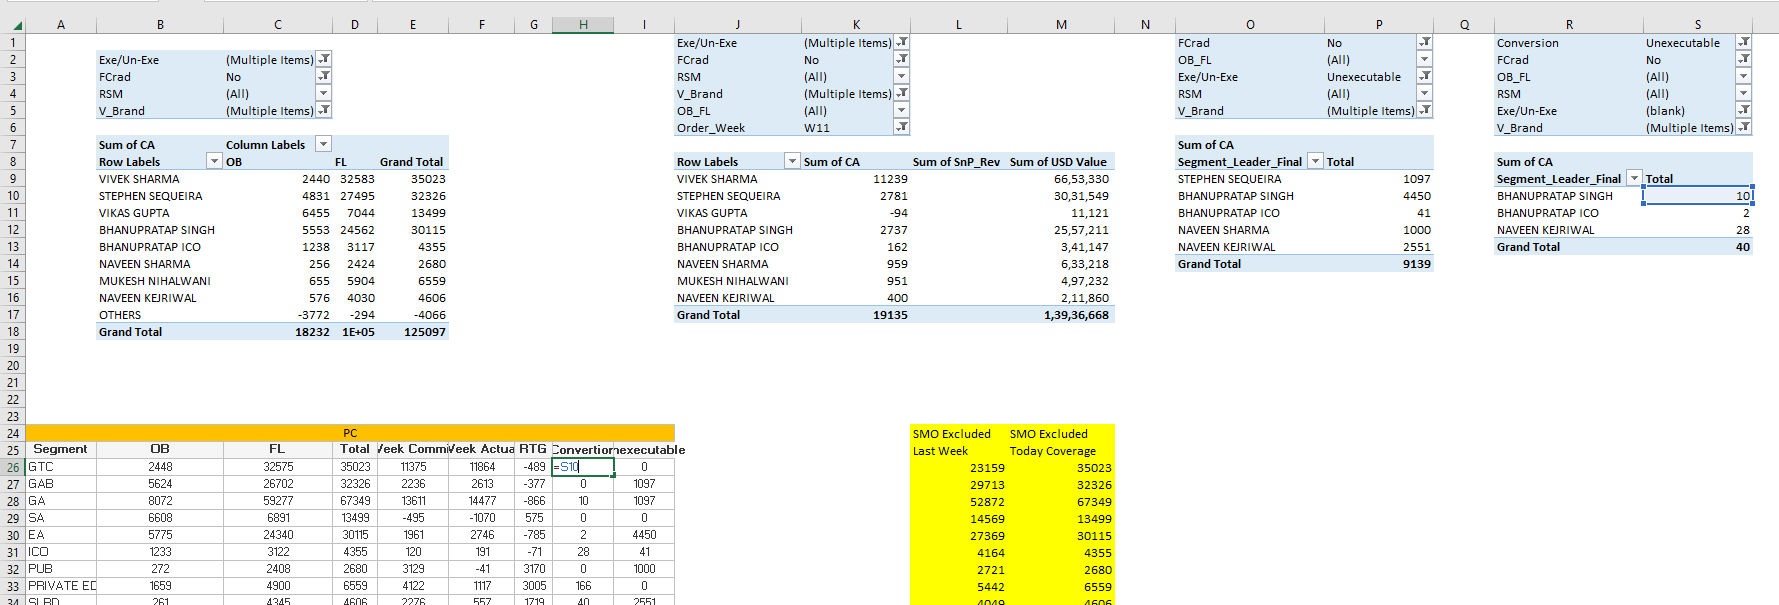Open the Row Labels dropdown in column B
This screenshot has height=605, width=1779.
pyautogui.click(x=213, y=162)
